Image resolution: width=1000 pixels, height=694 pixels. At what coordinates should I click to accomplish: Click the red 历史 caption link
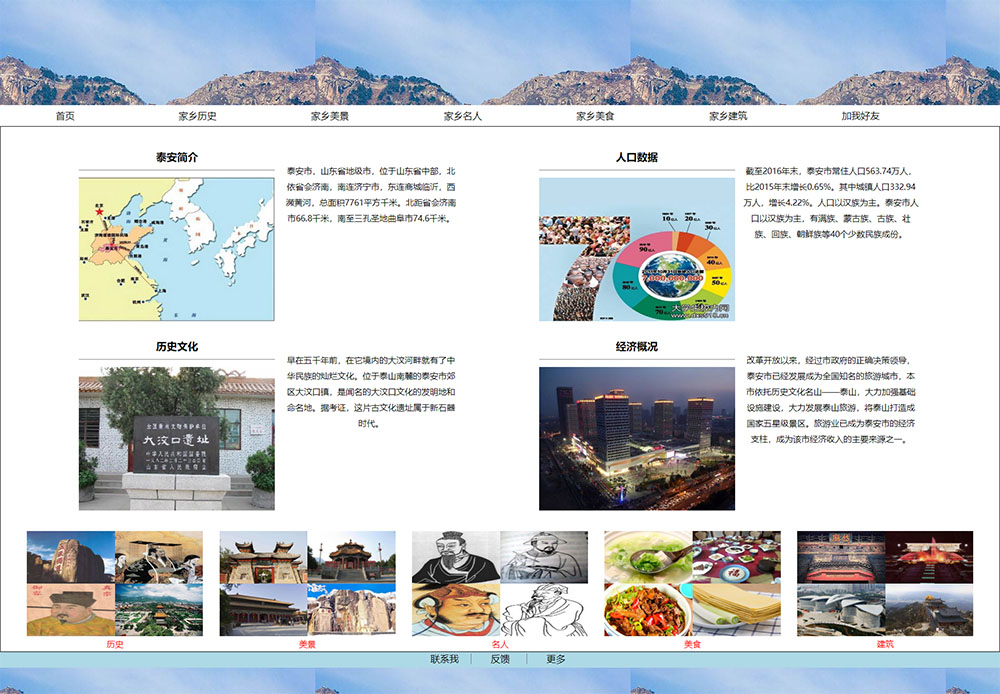(x=115, y=644)
